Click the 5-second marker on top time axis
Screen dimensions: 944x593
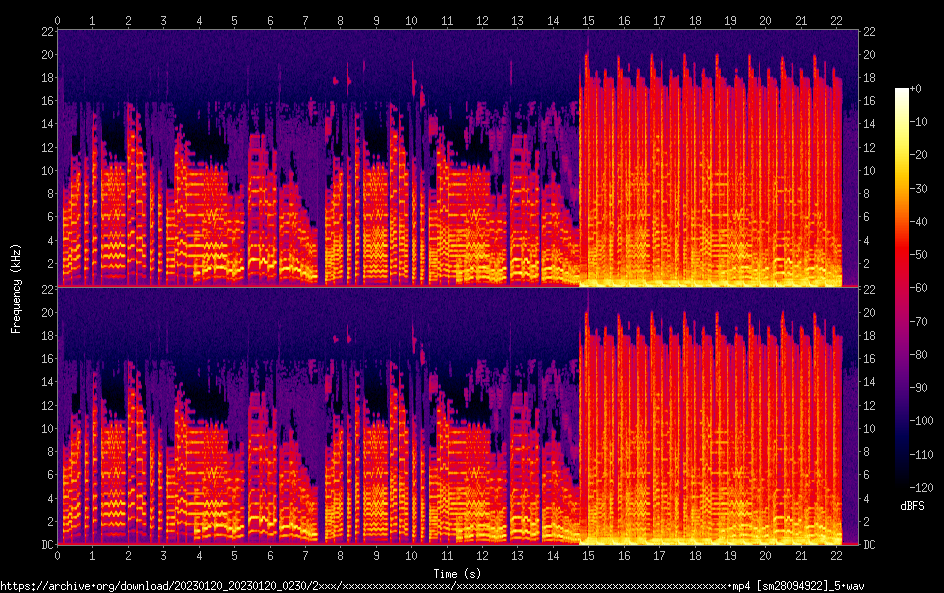[x=235, y=20]
